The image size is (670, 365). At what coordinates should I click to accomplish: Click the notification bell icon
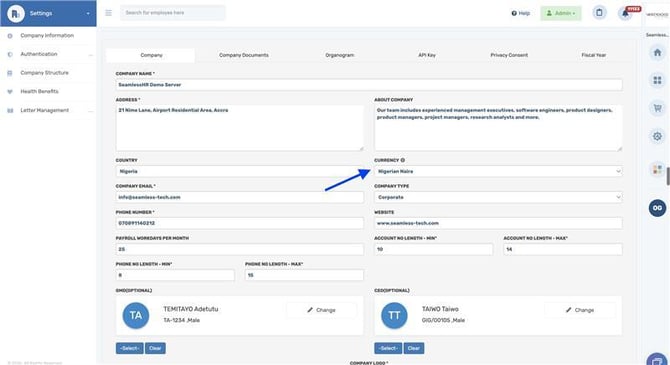[625, 13]
